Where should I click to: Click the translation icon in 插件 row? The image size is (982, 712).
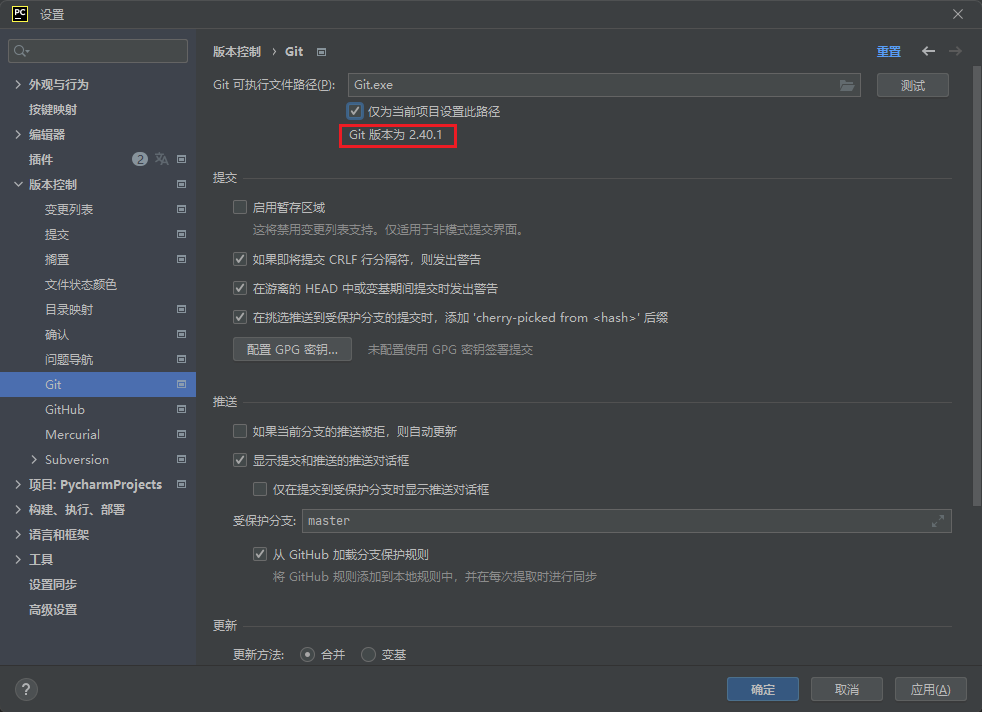click(162, 159)
